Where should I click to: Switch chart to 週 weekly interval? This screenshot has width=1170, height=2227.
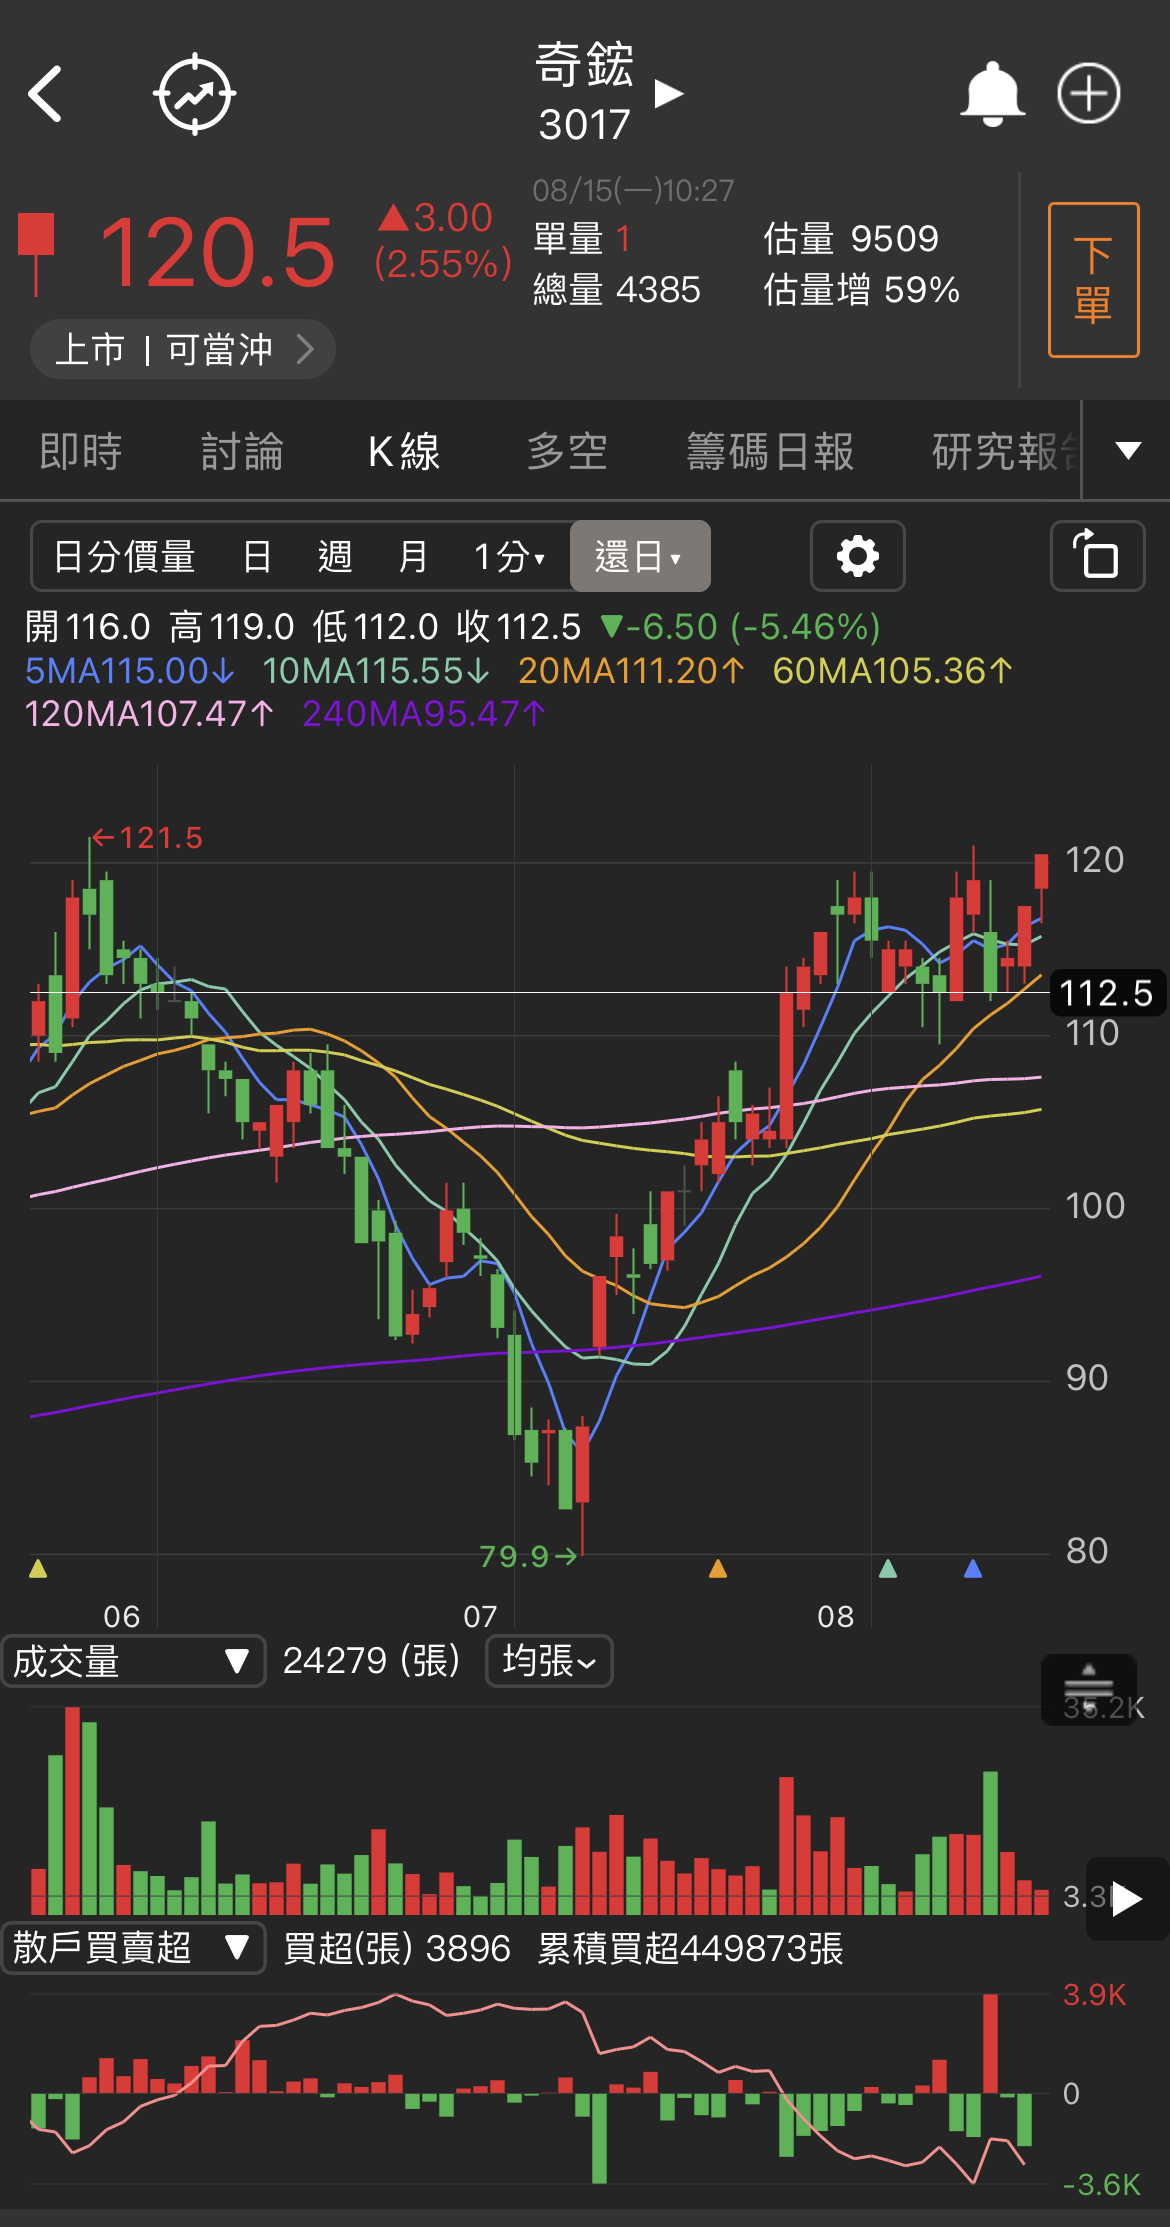[335, 556]
